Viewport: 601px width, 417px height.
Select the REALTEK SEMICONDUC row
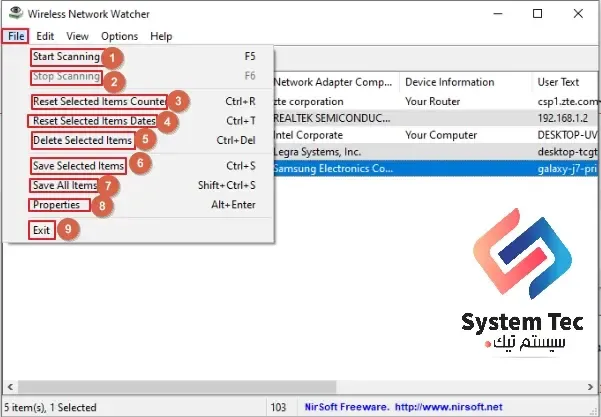(436, 118)
